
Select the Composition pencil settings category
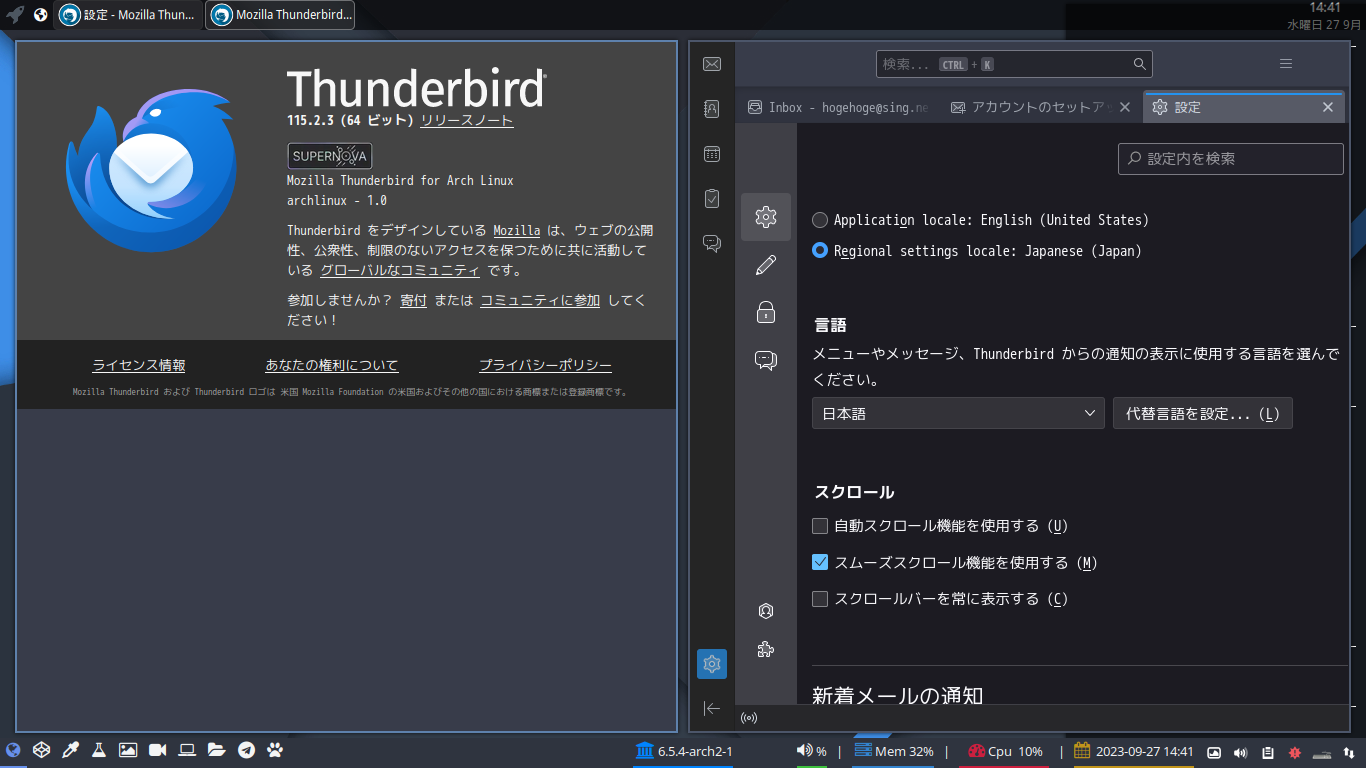pyautogui.click(x=766, y=265)
